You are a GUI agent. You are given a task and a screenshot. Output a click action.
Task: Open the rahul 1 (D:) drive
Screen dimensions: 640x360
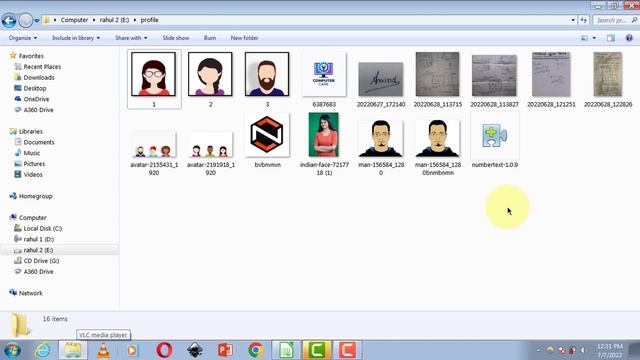[38, 239]
